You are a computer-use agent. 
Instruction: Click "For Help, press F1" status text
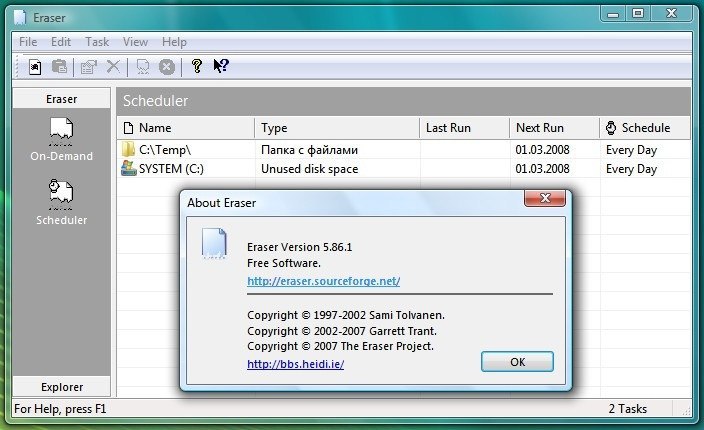[x=60, y=409]
